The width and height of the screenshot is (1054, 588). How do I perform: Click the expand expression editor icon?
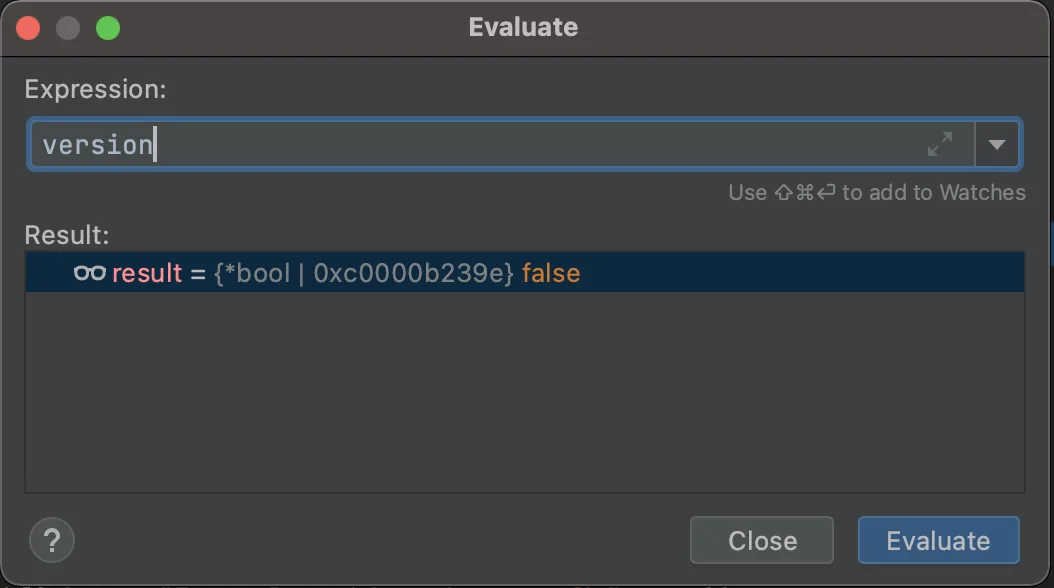(939, 144)
